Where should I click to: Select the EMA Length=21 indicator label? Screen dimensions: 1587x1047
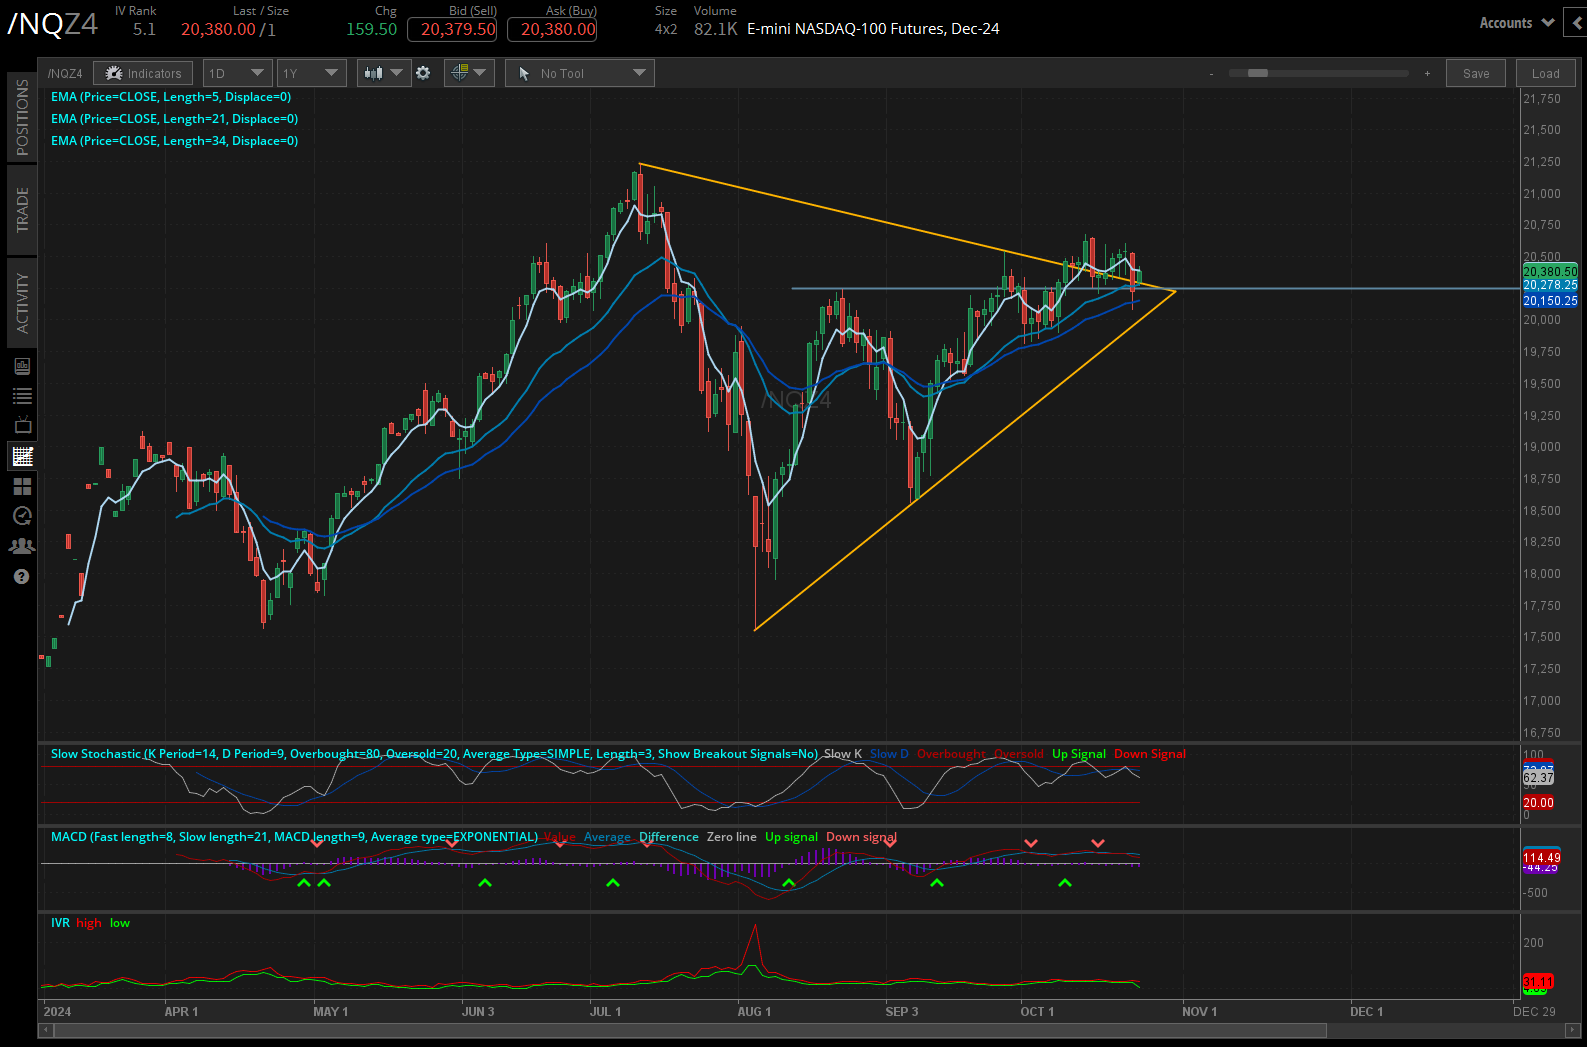point(174,119)
